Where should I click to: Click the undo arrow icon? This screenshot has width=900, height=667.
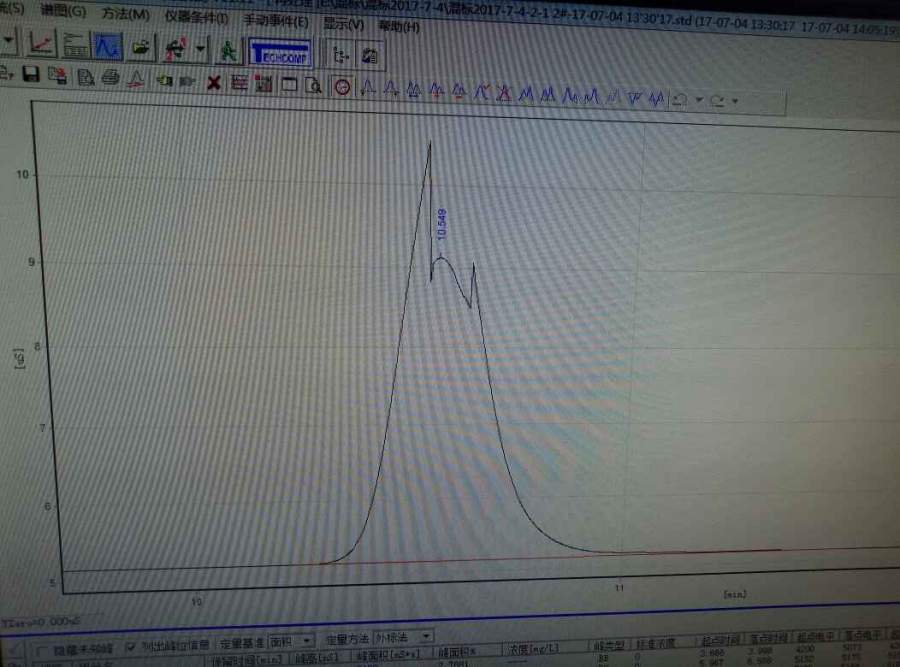click(x=680, y=100)
